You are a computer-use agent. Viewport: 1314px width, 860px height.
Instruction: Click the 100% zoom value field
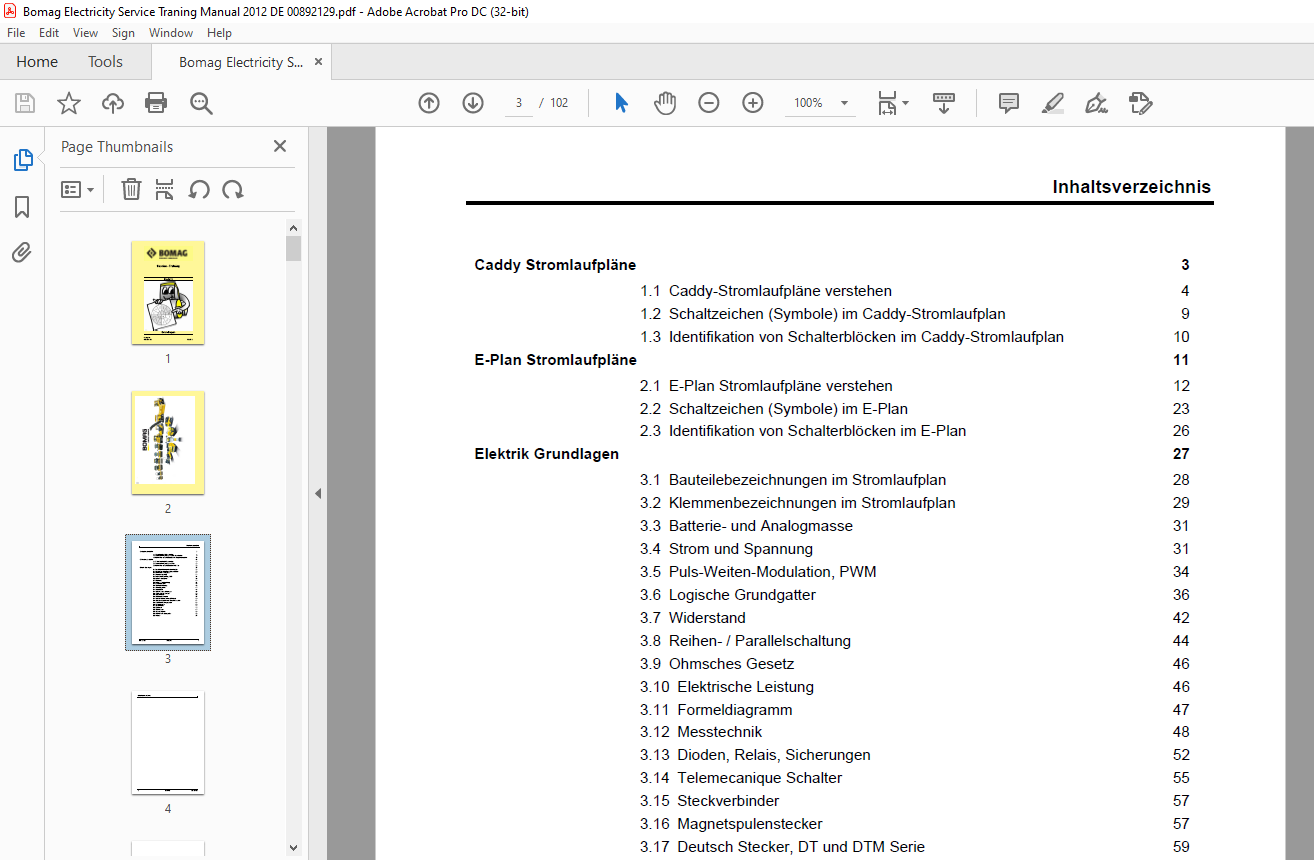coord(808,103)
